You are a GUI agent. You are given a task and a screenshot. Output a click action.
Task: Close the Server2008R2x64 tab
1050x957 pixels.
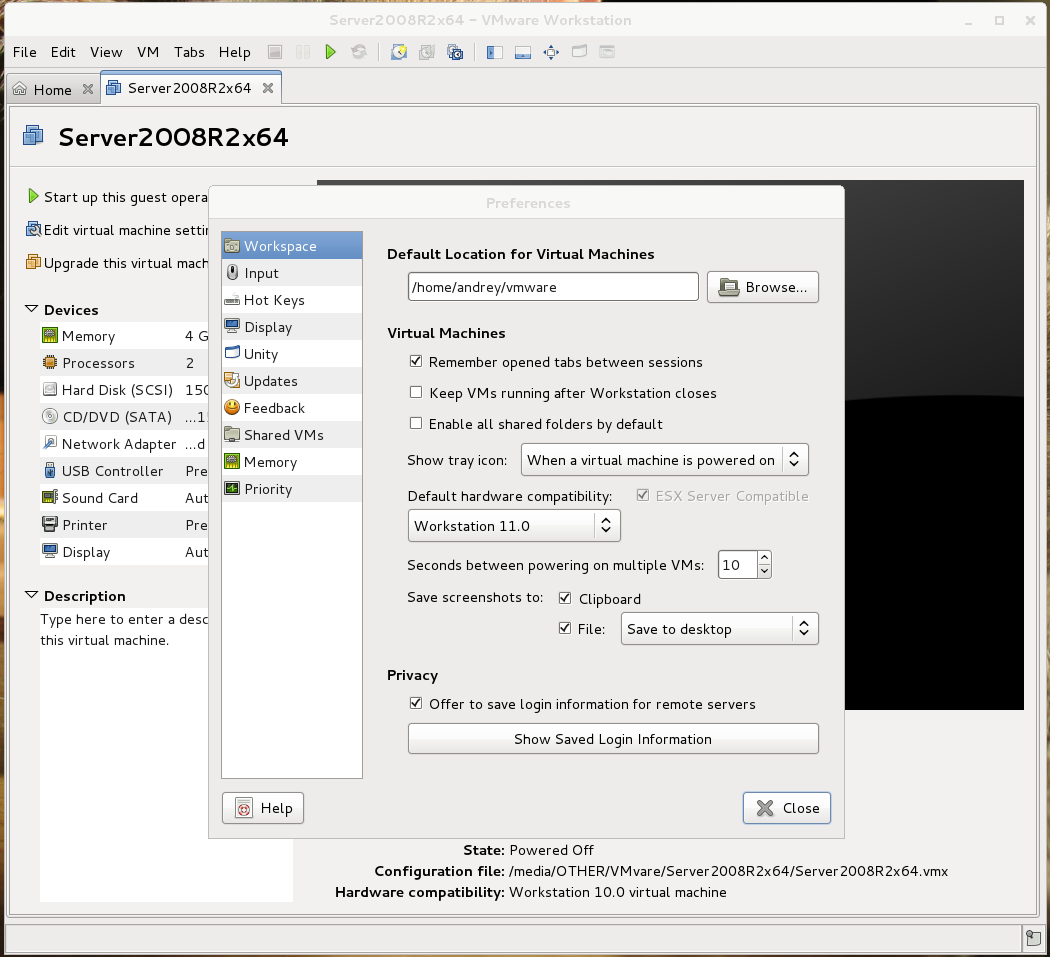tap(268, 88)
